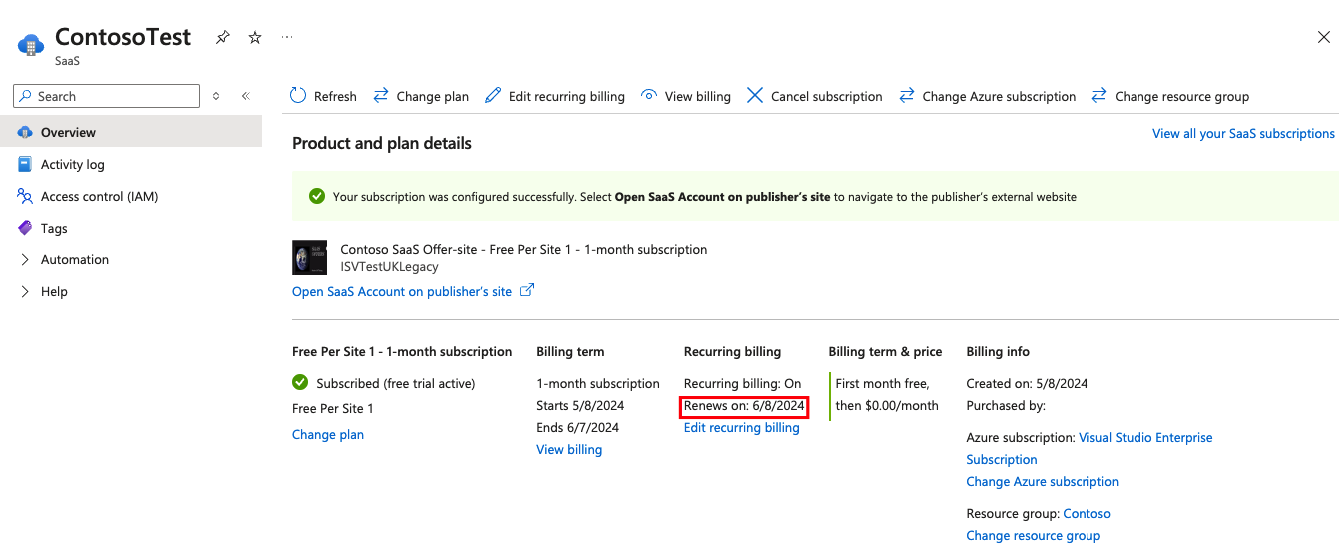
Task: Click the Cancel subscription X icon
Action: (x=755, y=96)
